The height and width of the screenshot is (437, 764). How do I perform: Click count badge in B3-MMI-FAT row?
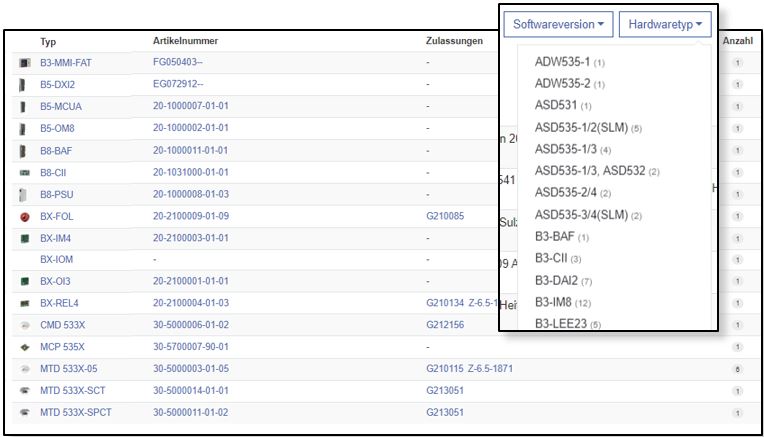(738, 63)
